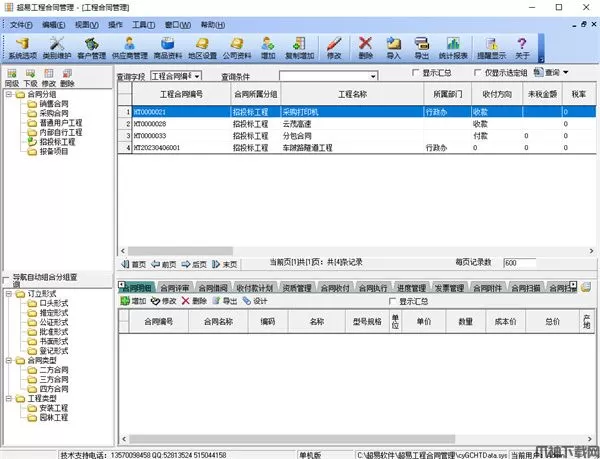Open 统计报表 chart tool
The width and height of the screenshot is (600, 459).
coord(453,48)
